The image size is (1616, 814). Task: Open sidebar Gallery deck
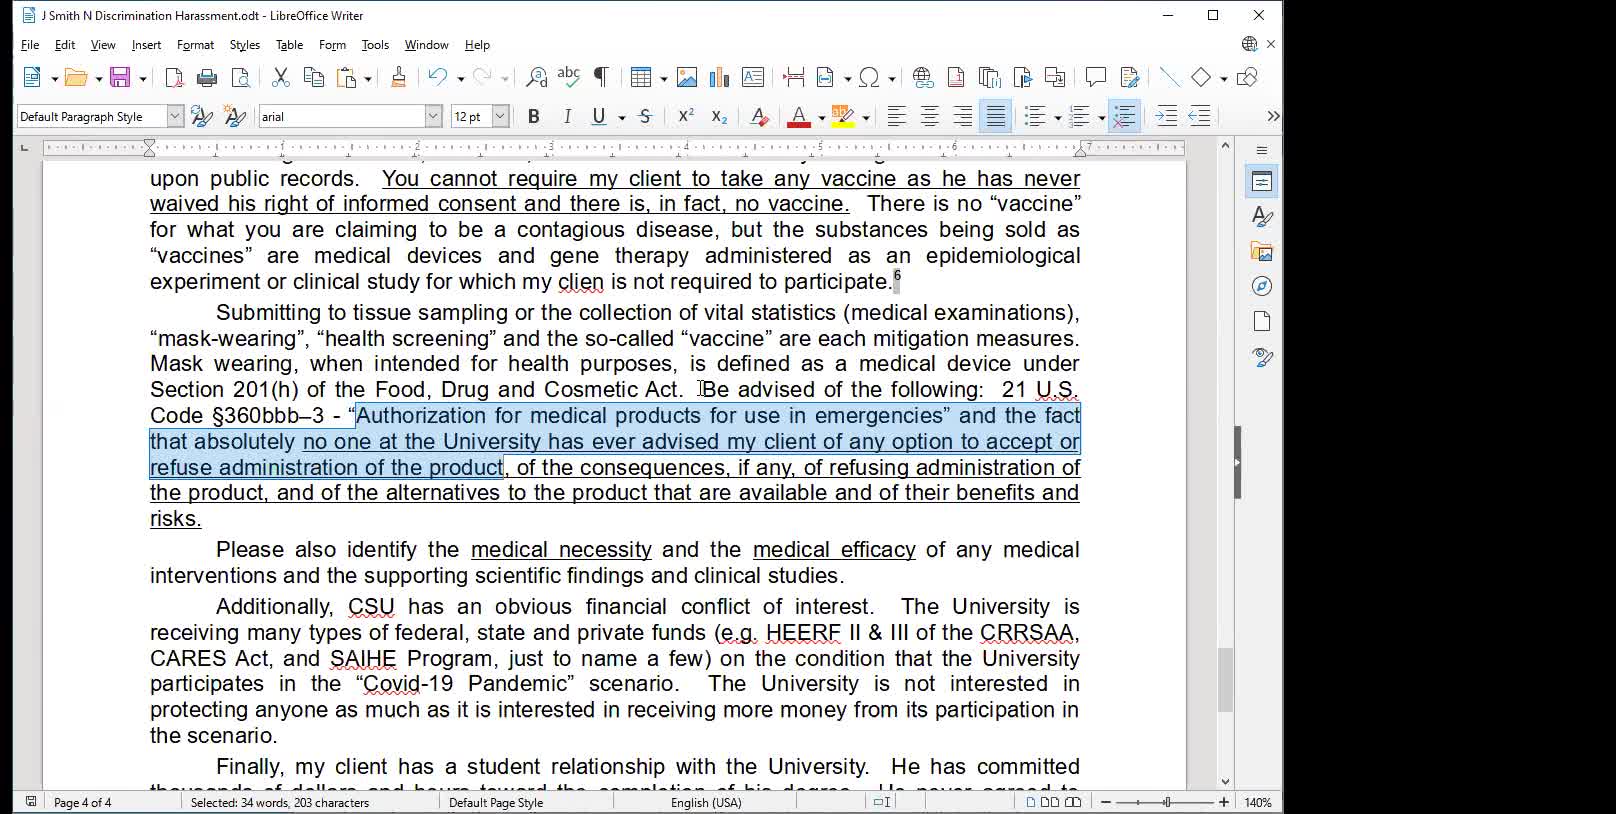pyautogui.click(x=1262, y=252)
